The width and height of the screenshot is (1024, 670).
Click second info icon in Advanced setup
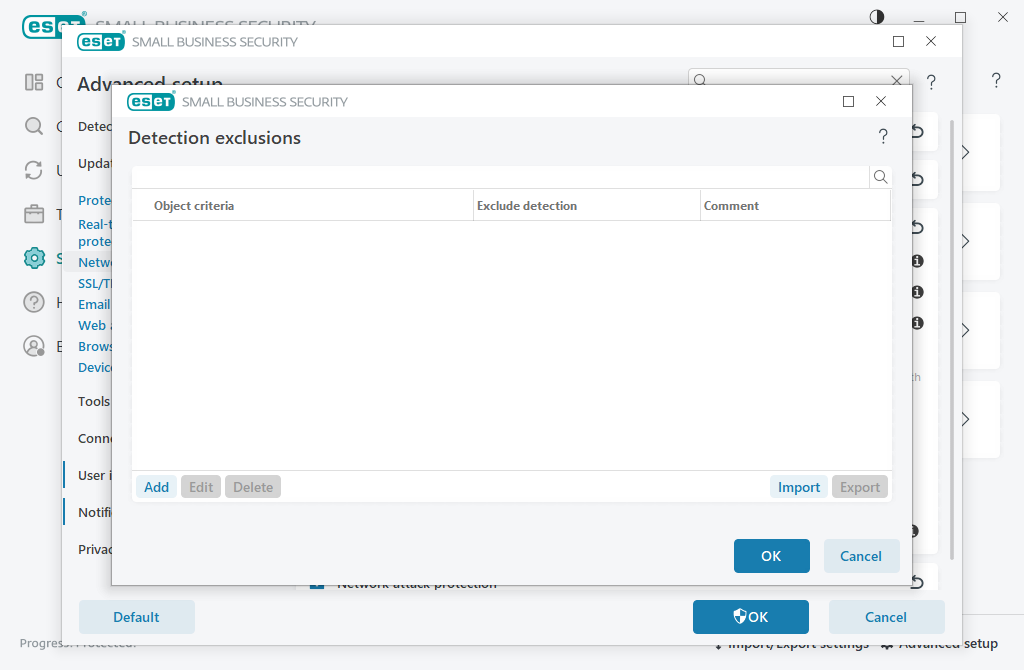[x=918, y=292]
